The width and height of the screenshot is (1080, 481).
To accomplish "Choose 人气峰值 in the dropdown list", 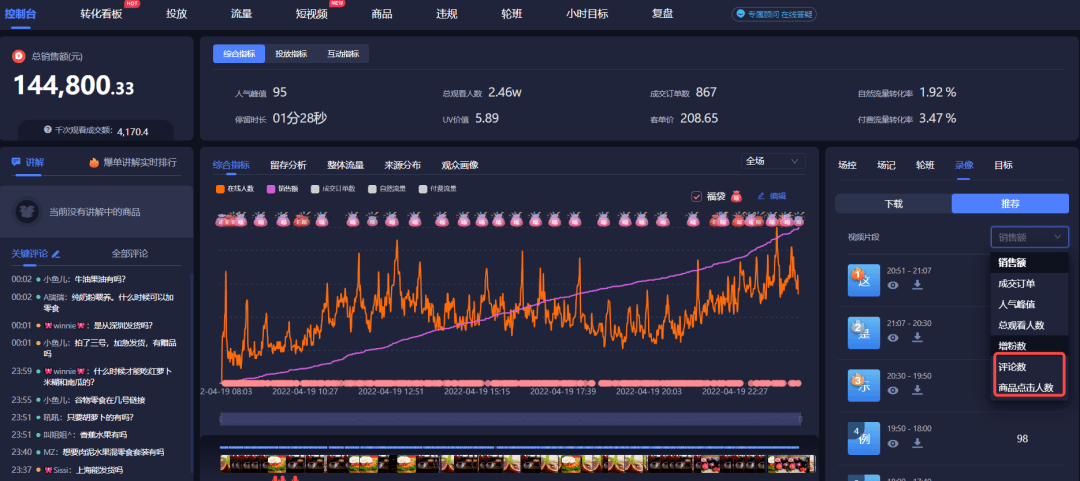I will (1030, 304).
